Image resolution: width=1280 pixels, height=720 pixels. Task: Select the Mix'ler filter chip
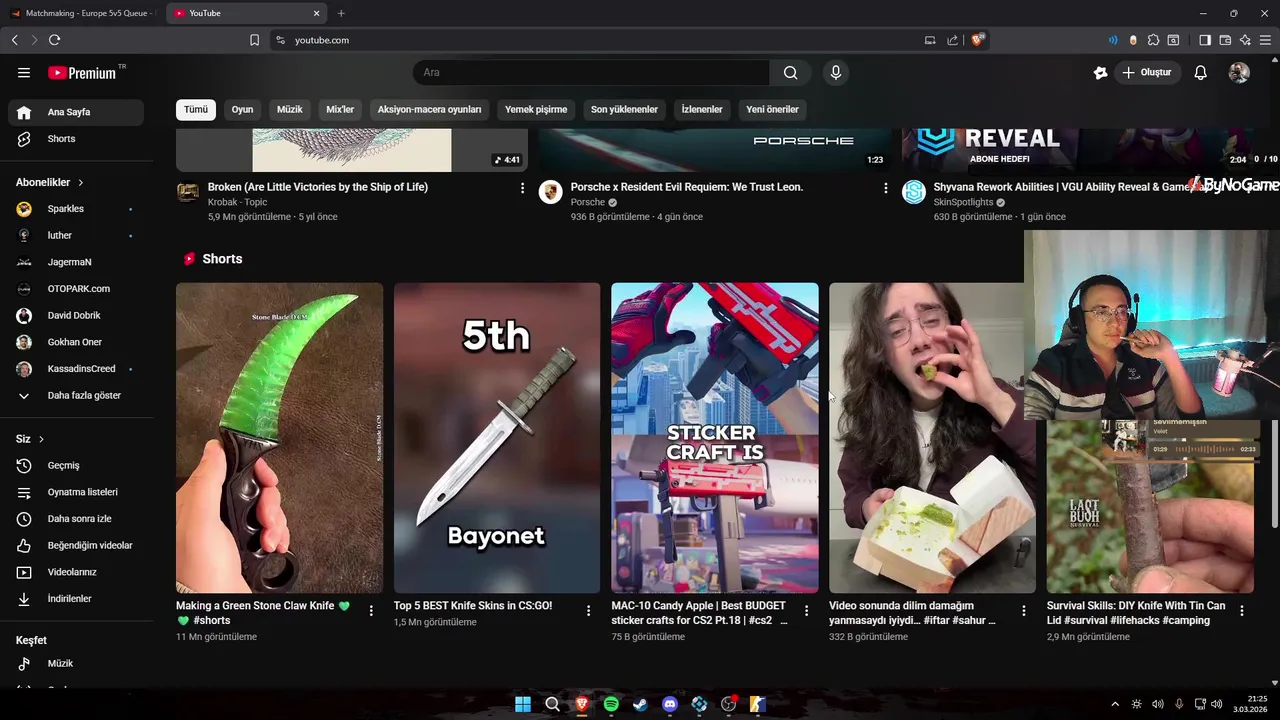(340, 110)
